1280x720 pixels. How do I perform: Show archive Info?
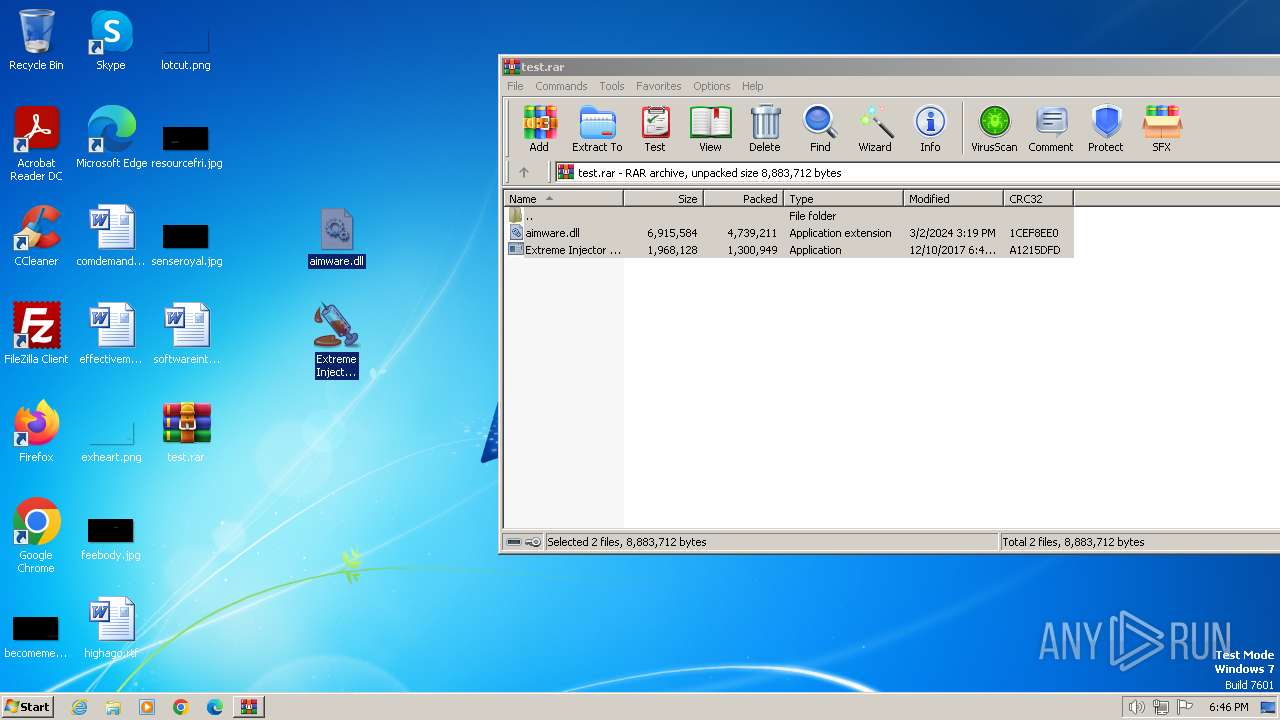pyautogui.click(x=930, y=129)
